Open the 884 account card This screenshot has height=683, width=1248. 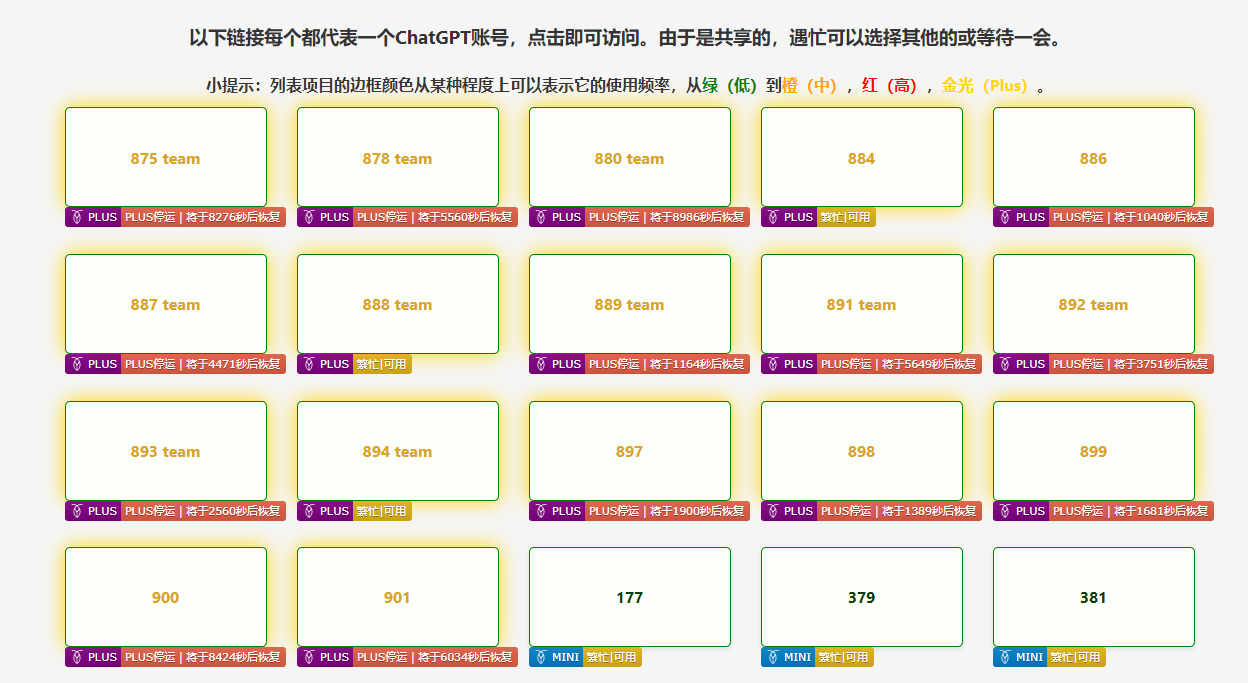(x=862, y=157)
